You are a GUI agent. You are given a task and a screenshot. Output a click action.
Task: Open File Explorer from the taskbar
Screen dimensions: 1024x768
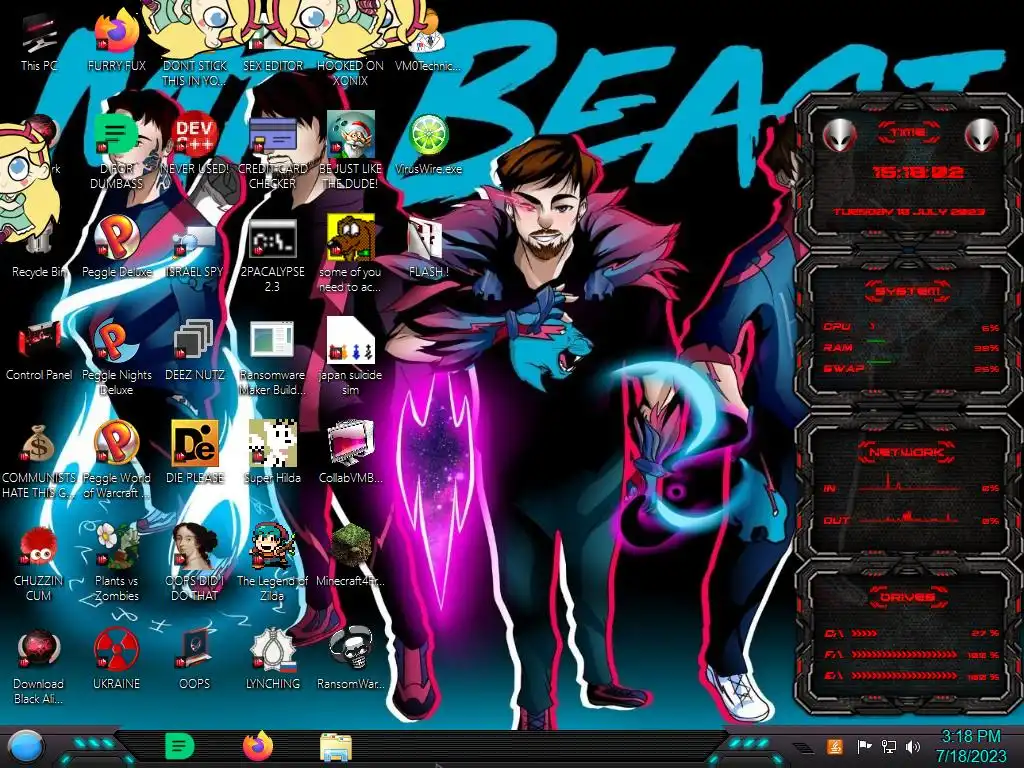[336, 747]
